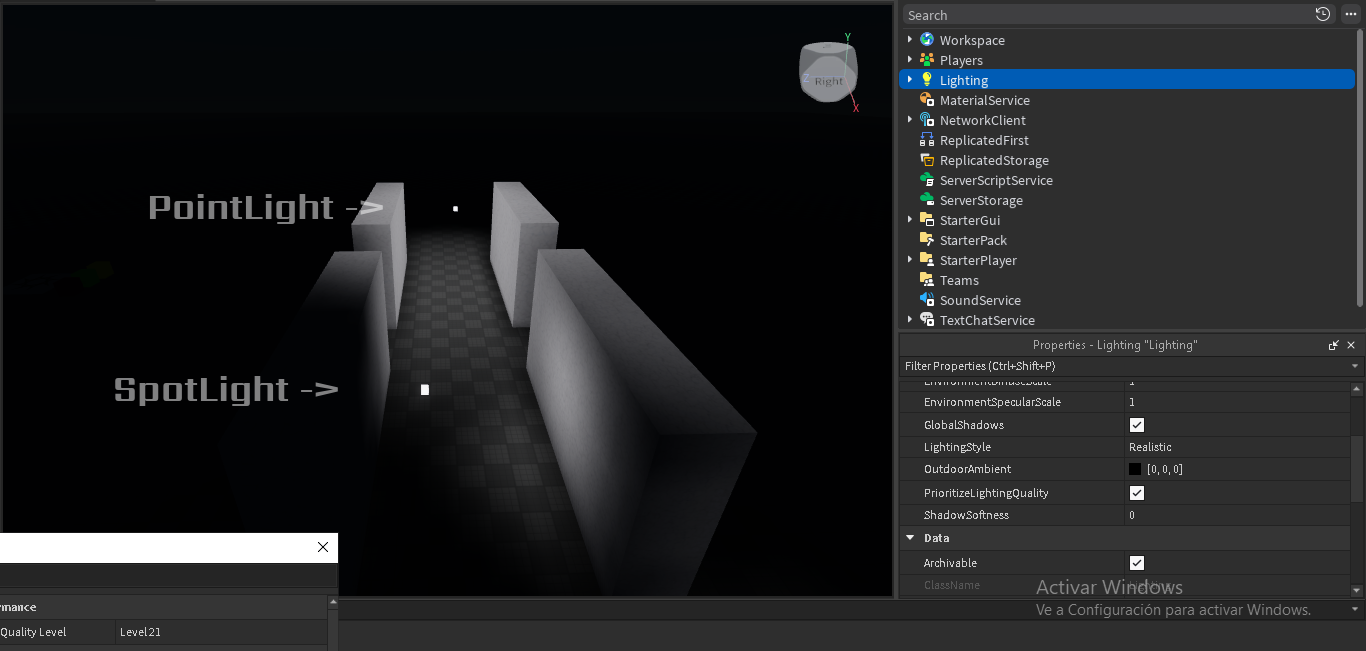Select Teams in the Explorer tree

pos(959,280)
